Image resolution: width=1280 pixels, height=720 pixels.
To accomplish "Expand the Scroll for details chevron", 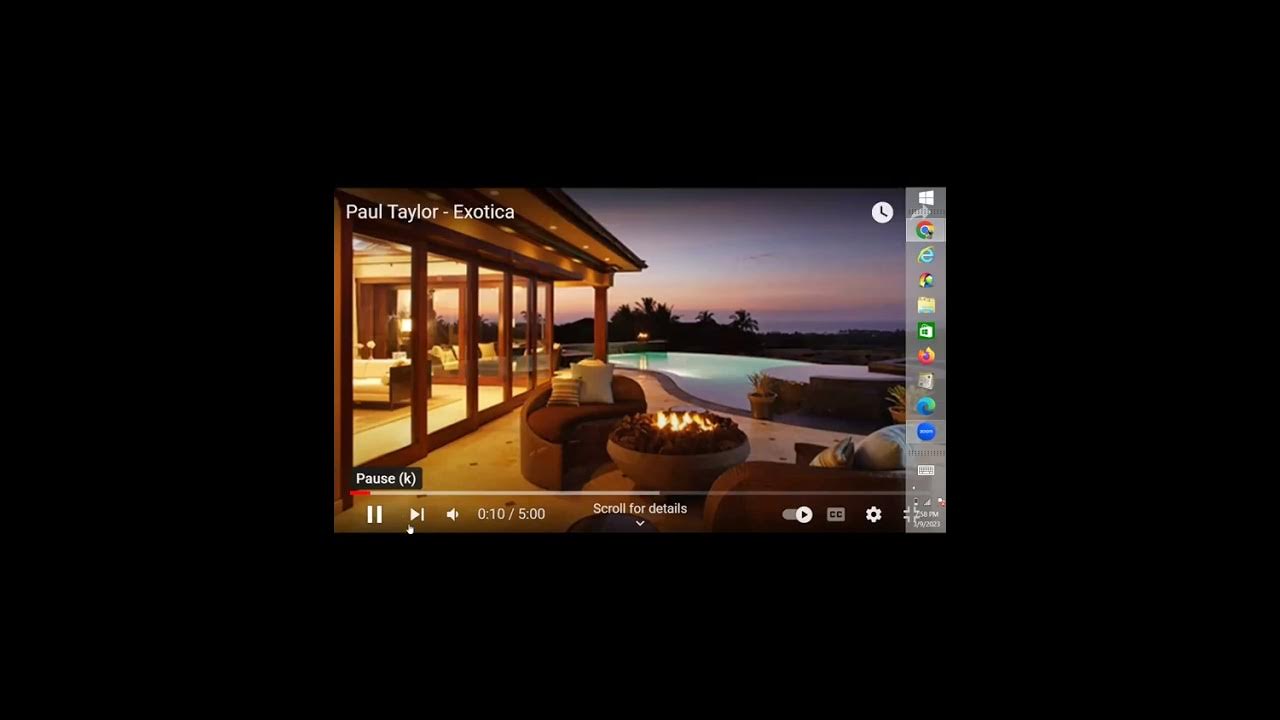I will pos(640,523).
